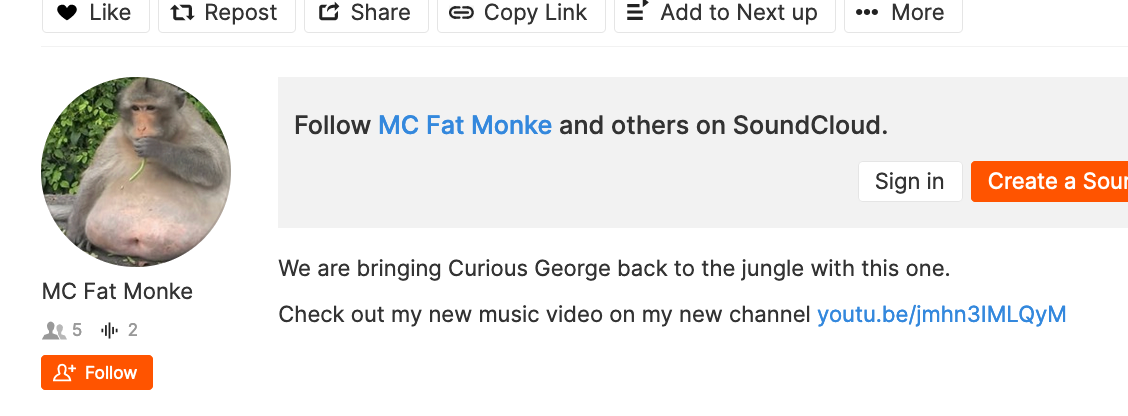Click the chain-link Copy Link icon
Image resolution: width=1128 pixels, height=416 pixels.
click(x=461, y=13)
